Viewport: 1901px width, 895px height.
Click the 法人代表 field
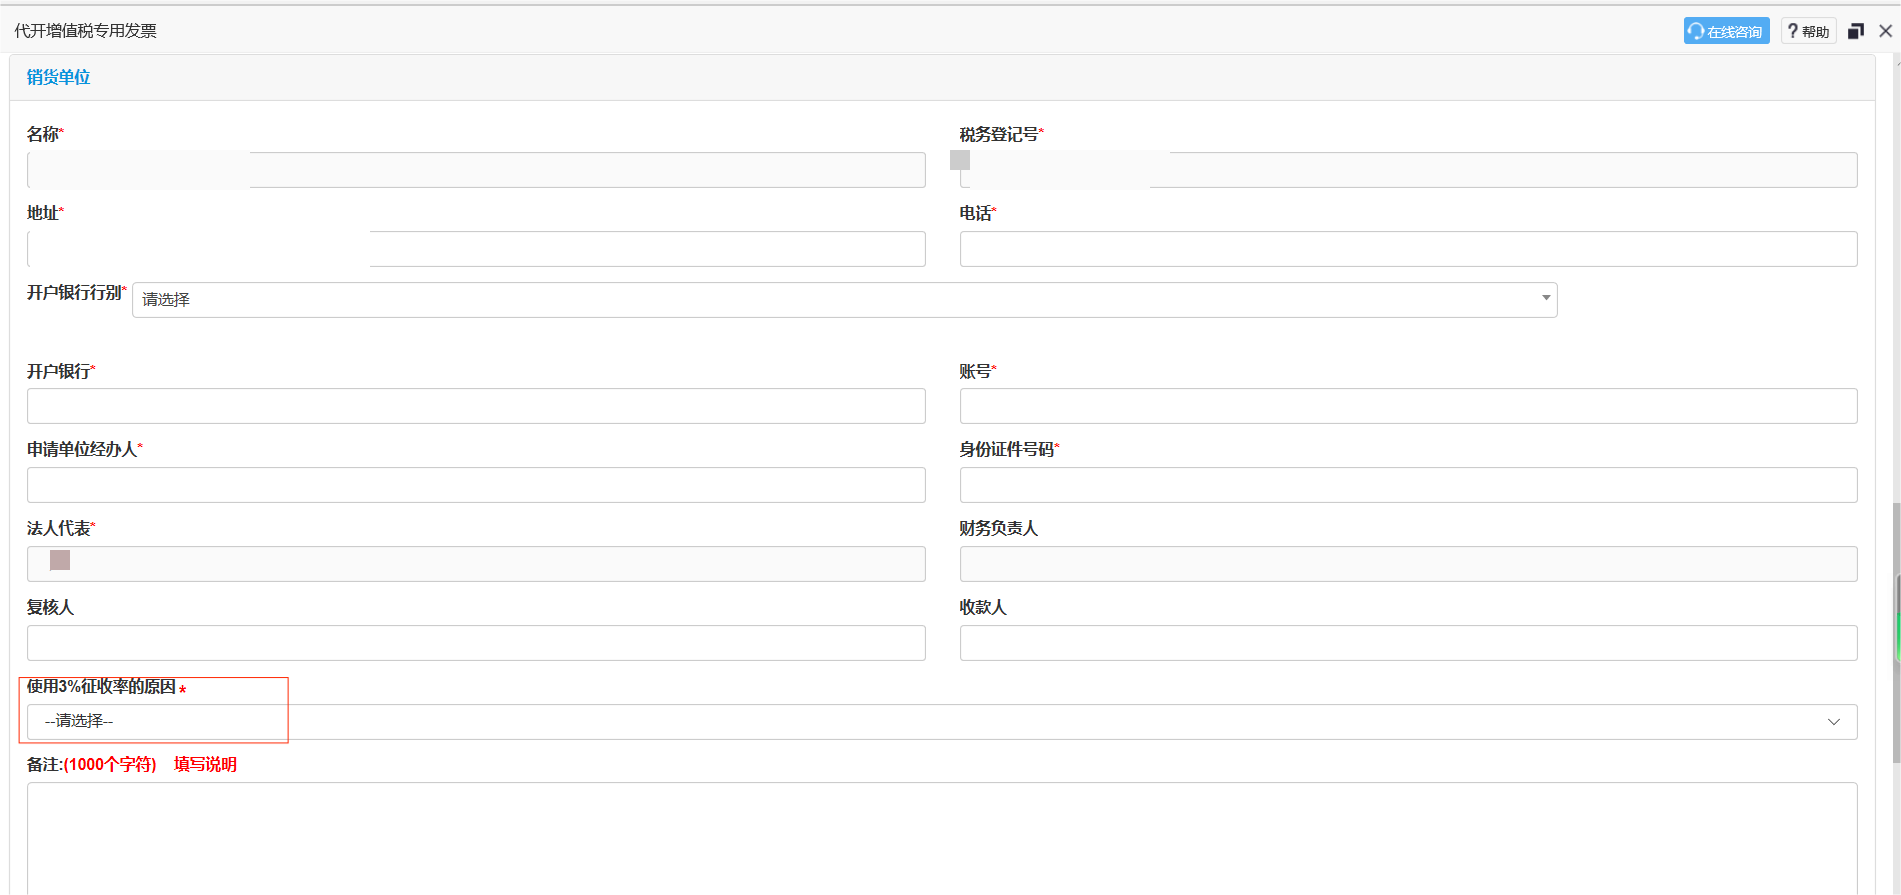476,564
